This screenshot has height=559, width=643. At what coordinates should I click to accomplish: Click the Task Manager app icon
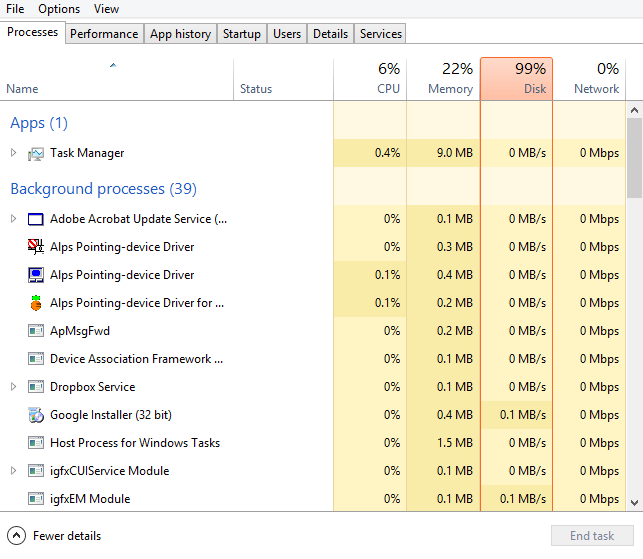[36, 153]
